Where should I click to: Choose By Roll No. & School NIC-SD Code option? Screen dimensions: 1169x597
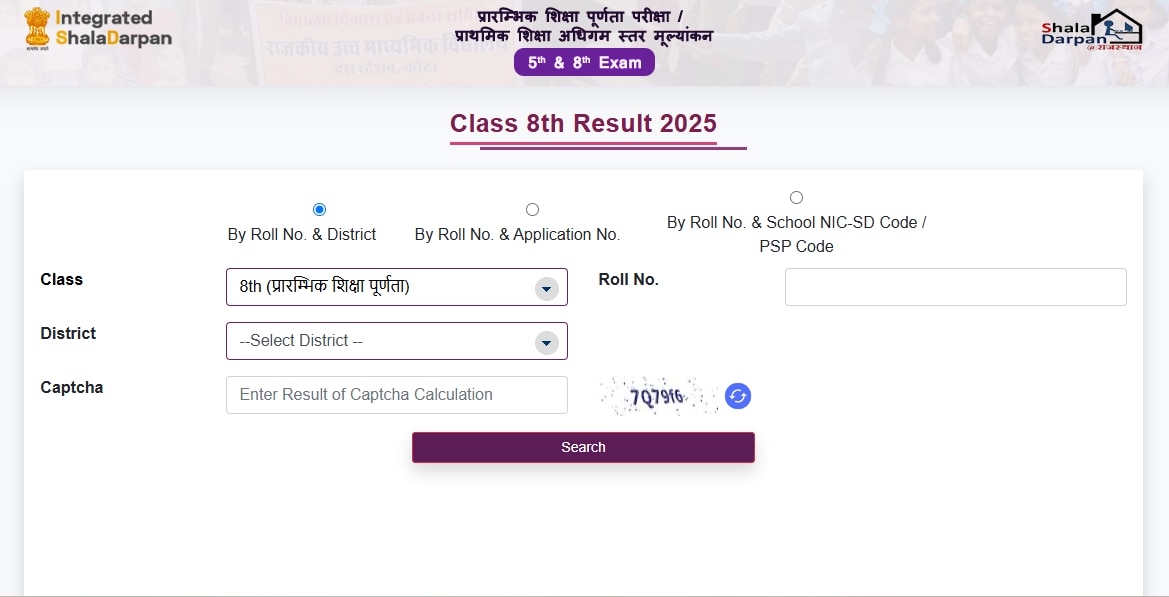click(796, 196)
